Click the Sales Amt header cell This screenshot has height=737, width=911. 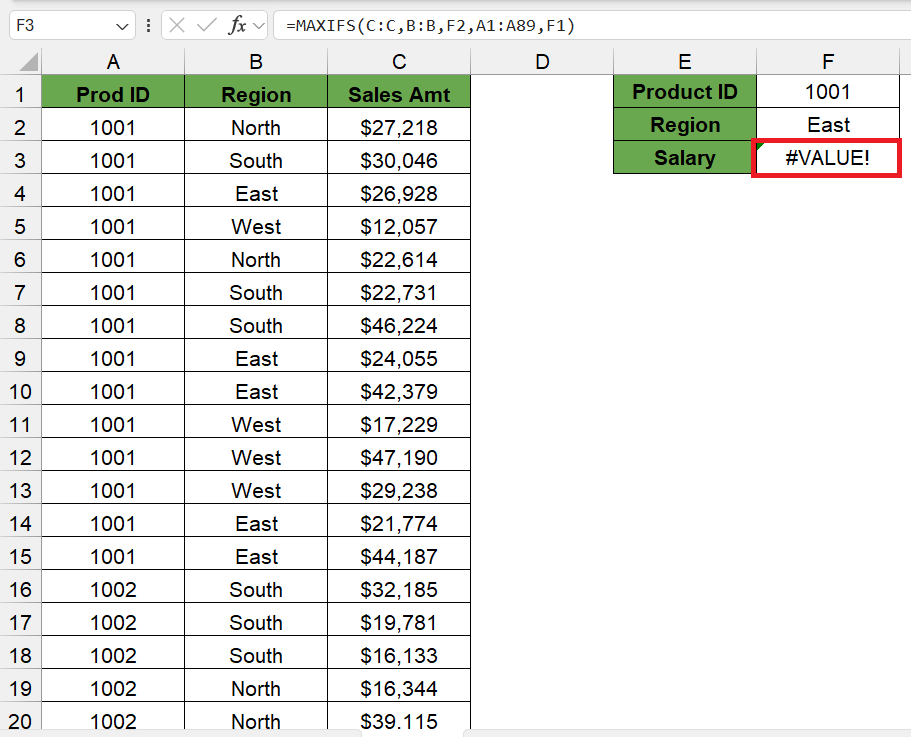tap(399, 92)
